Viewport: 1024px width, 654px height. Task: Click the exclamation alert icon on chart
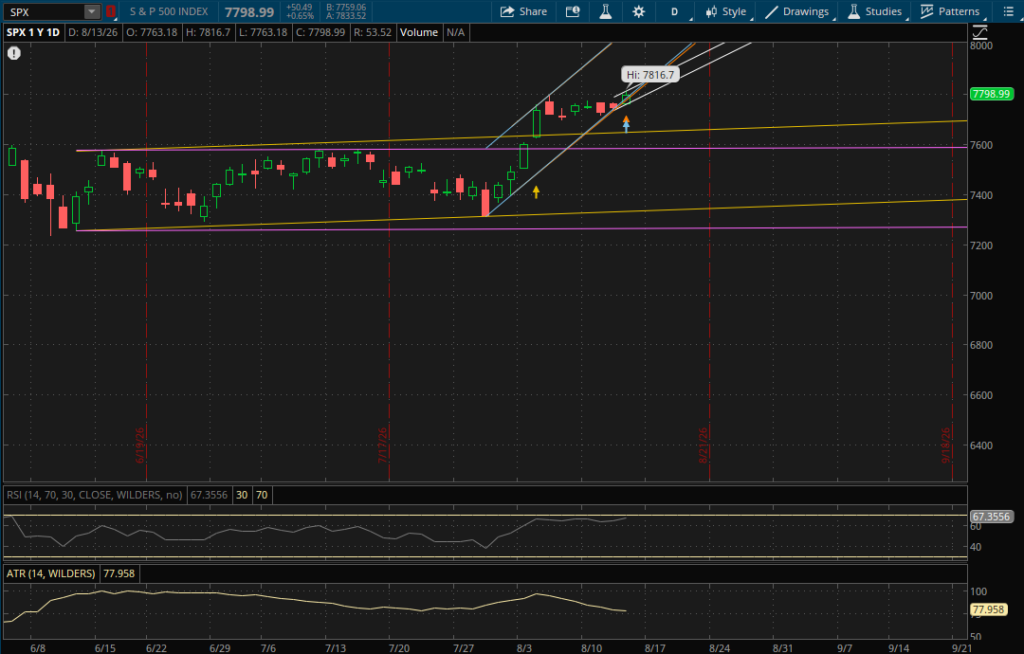pyautogui.click(x=14, y=54)
